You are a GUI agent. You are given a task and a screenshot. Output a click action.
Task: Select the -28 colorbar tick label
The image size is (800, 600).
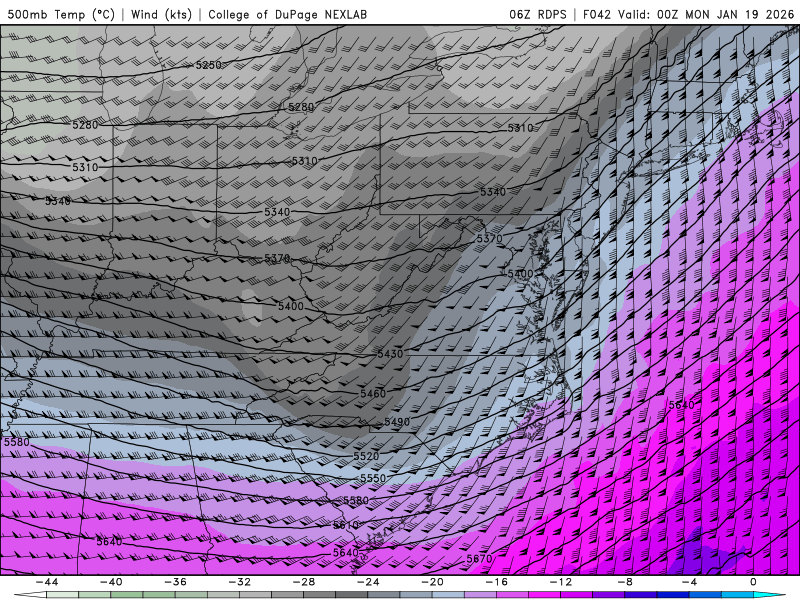pos(304,582)
